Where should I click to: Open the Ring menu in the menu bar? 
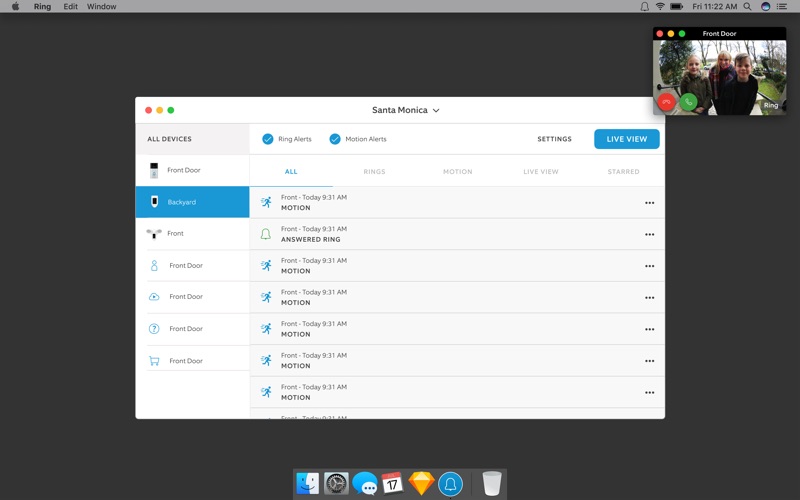tap(42, 7)
